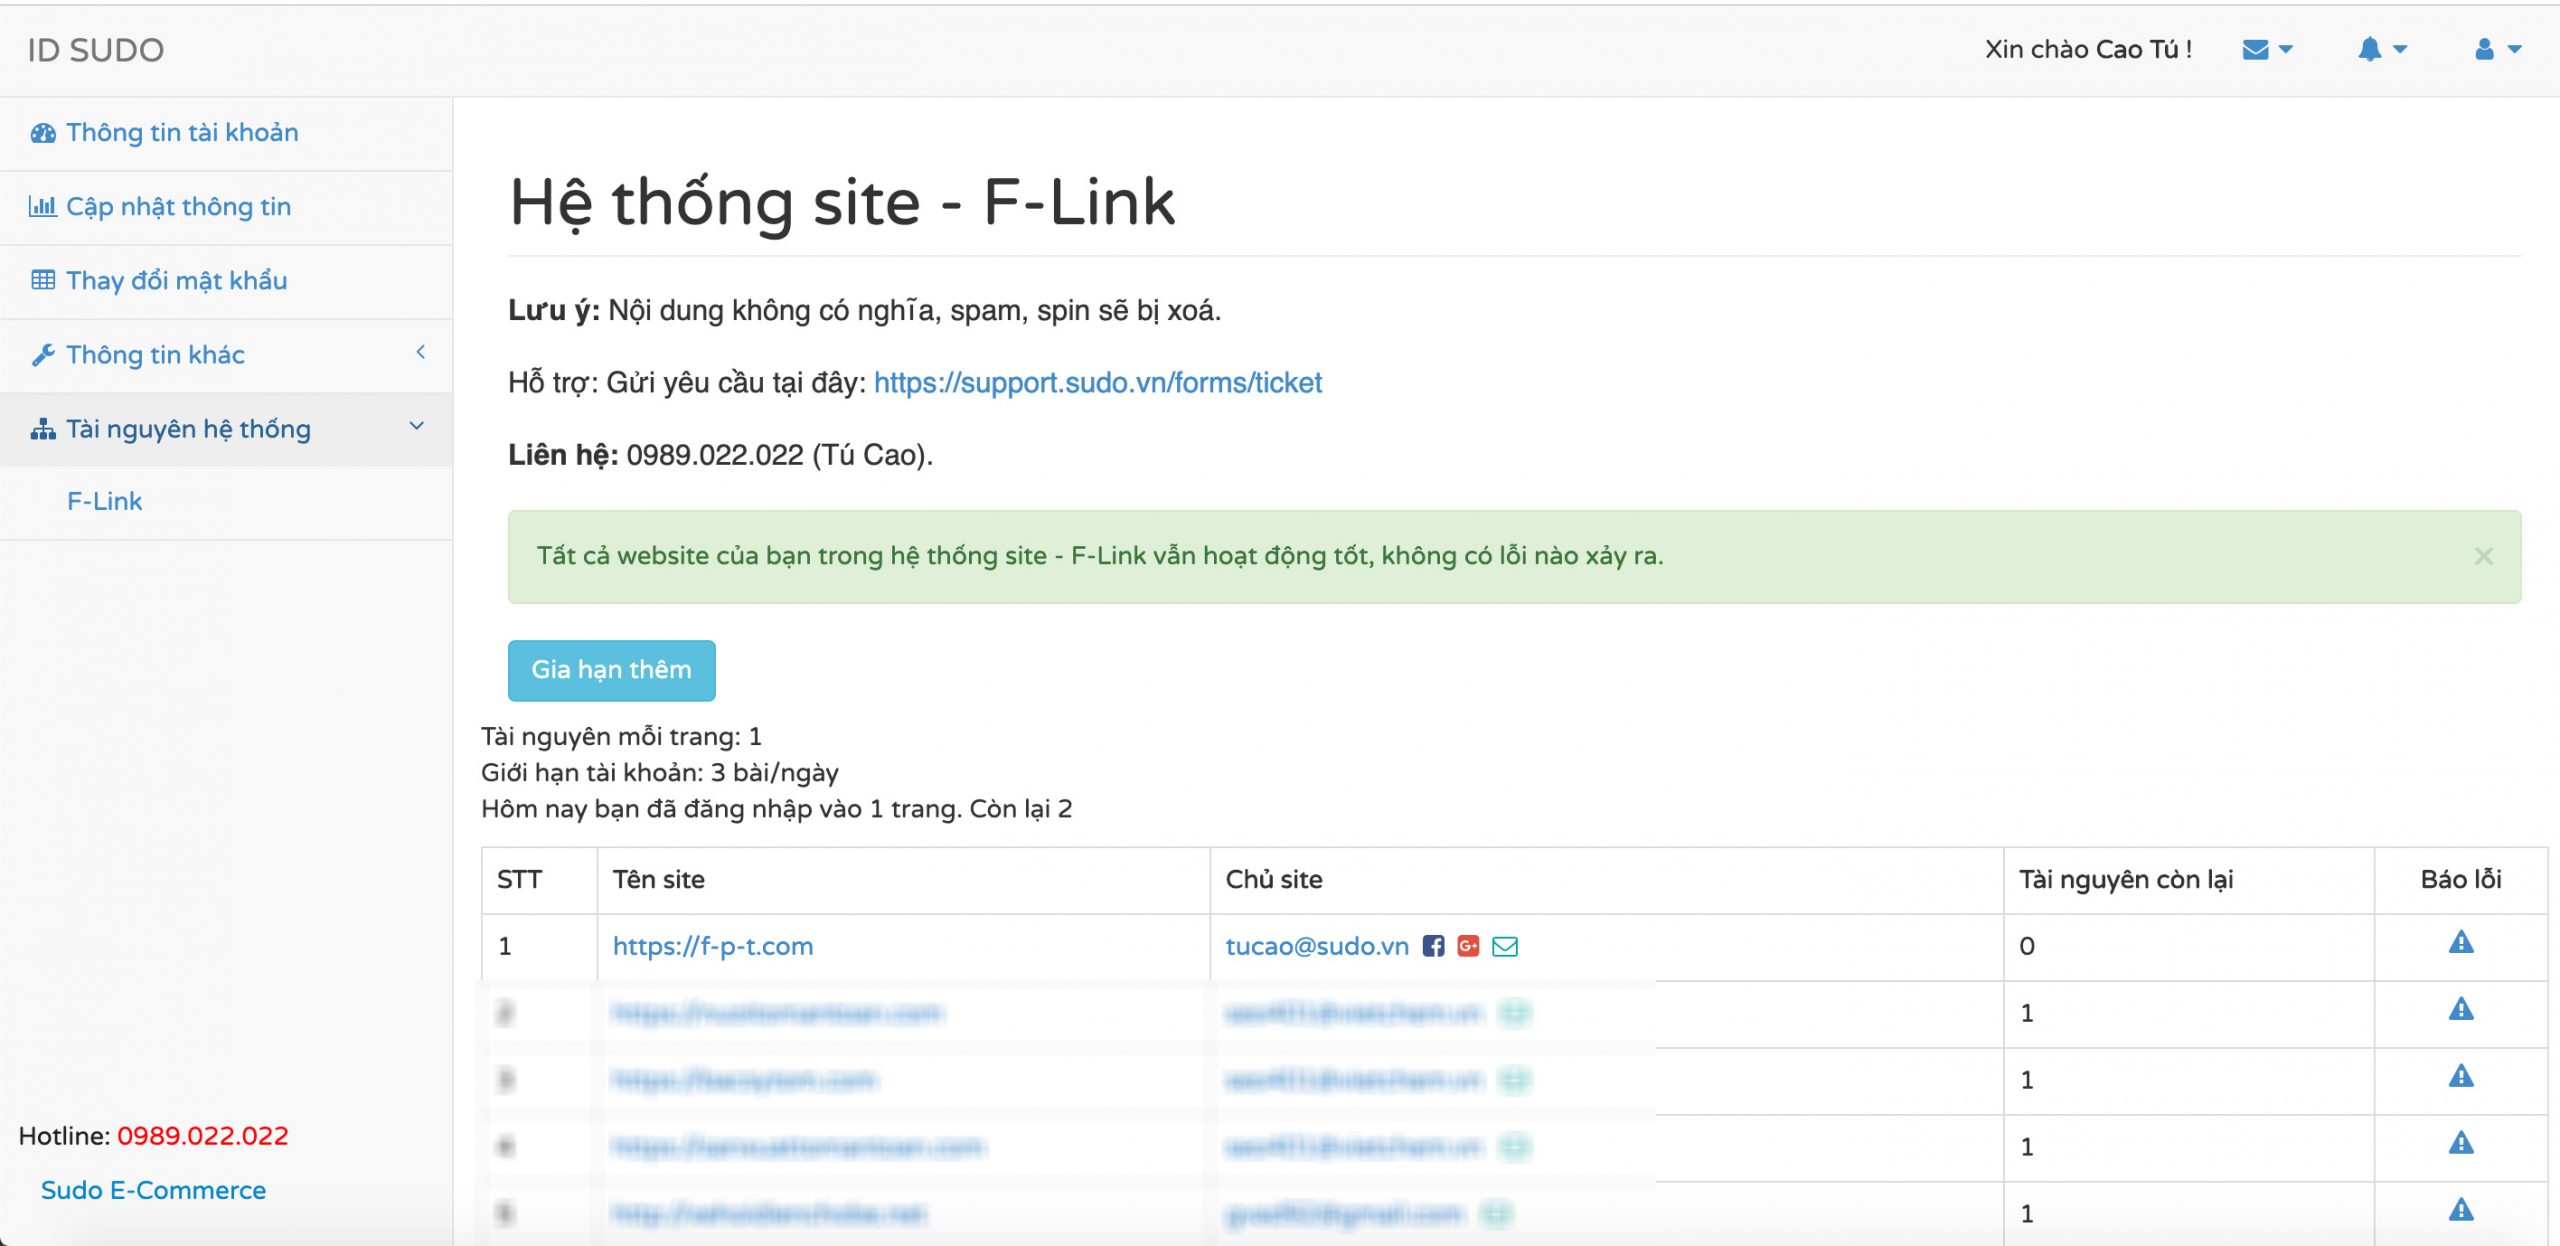This screenshot has width=2560, height=1246.
Task: Open Thay đổi mật khẩu menu item
Action: (x=176, y=281)
